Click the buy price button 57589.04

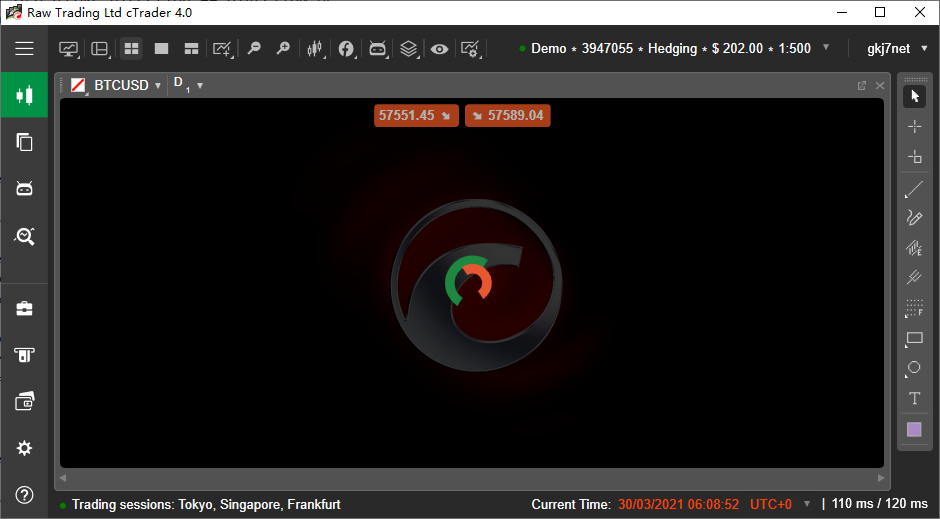tap(508, 116)
